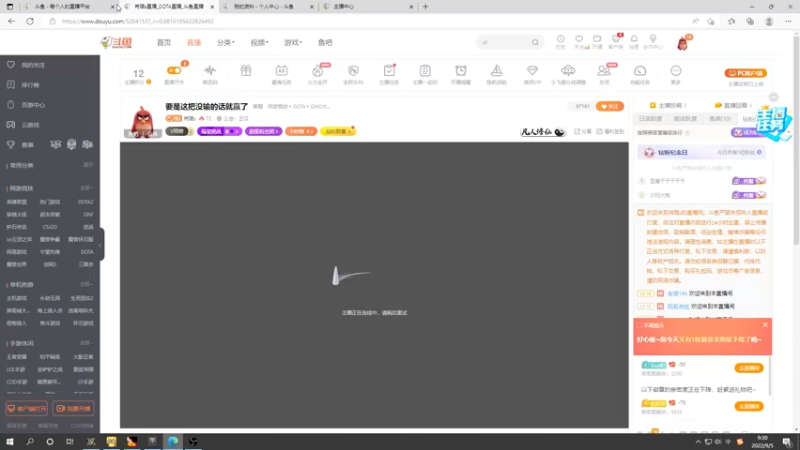The height and width of the screenshot is (450, 800).
Task: Click the browser refresh button
Action: click(30, 21)
